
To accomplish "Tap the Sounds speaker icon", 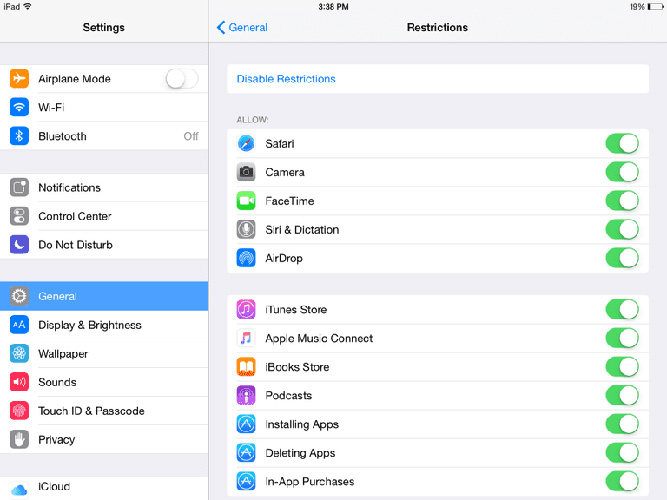I will click(x=19, y=382).
